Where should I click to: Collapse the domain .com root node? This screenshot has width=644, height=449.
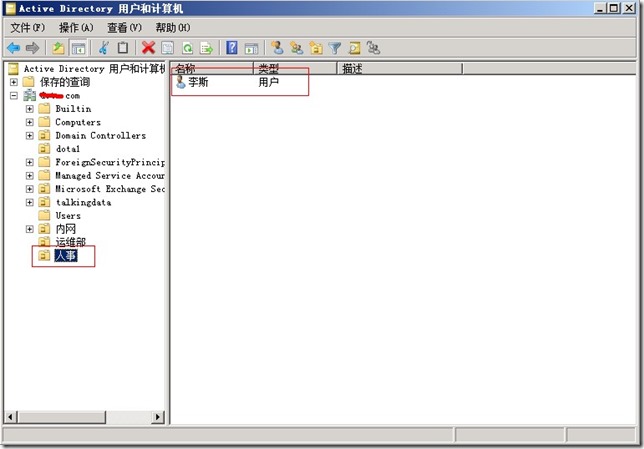click(x=14, y=96)
